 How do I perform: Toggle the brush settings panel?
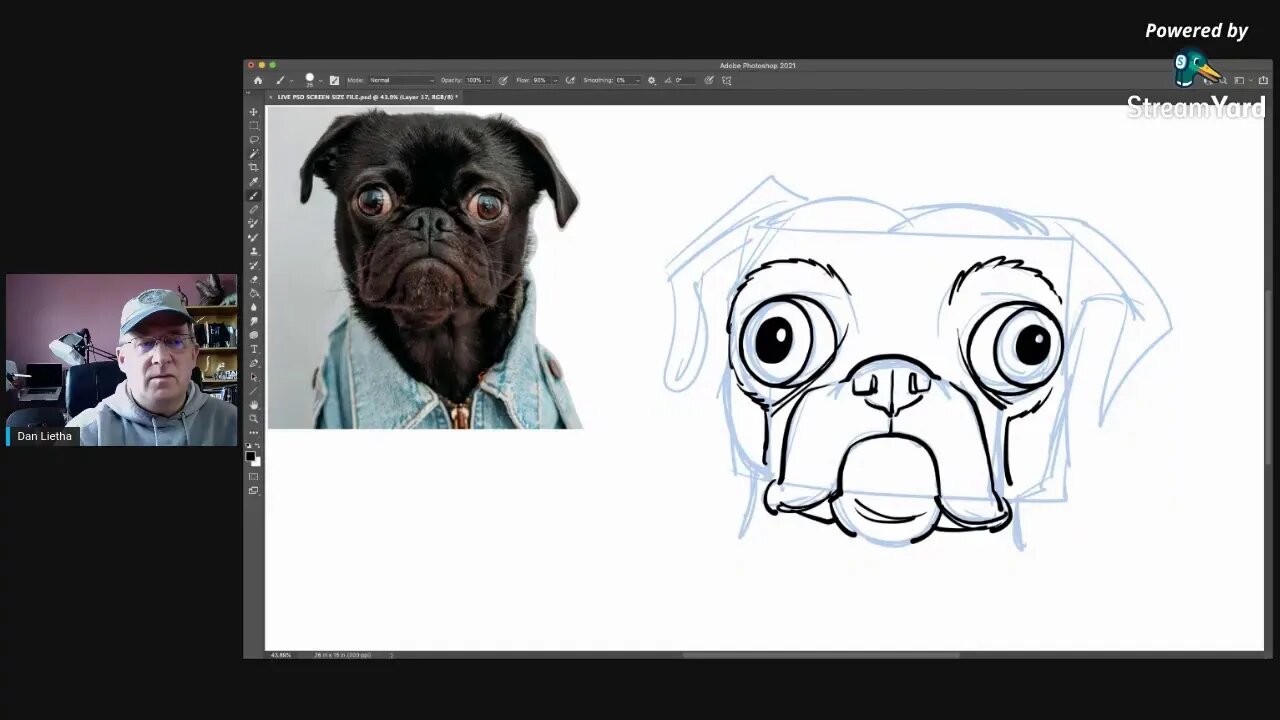pyautogui.click(x=334, y=80)
